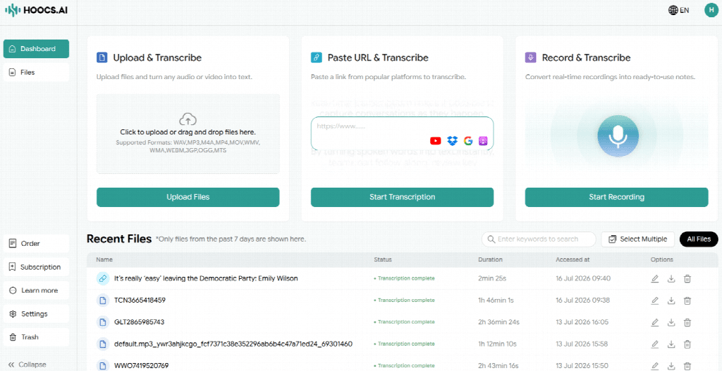Select the YouTube source icon
Viewport: 722px width, 371px height.
(x=435, y=141)
